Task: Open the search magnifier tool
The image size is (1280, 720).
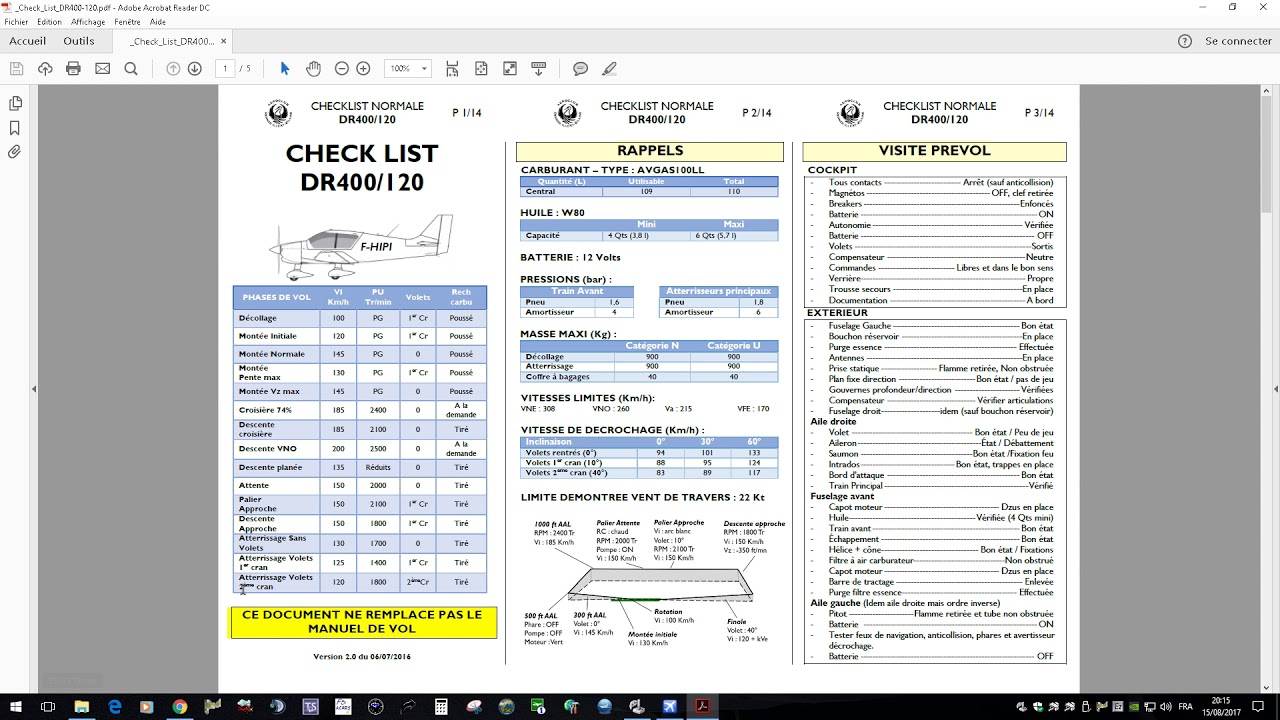Action: tap(131, 69)
